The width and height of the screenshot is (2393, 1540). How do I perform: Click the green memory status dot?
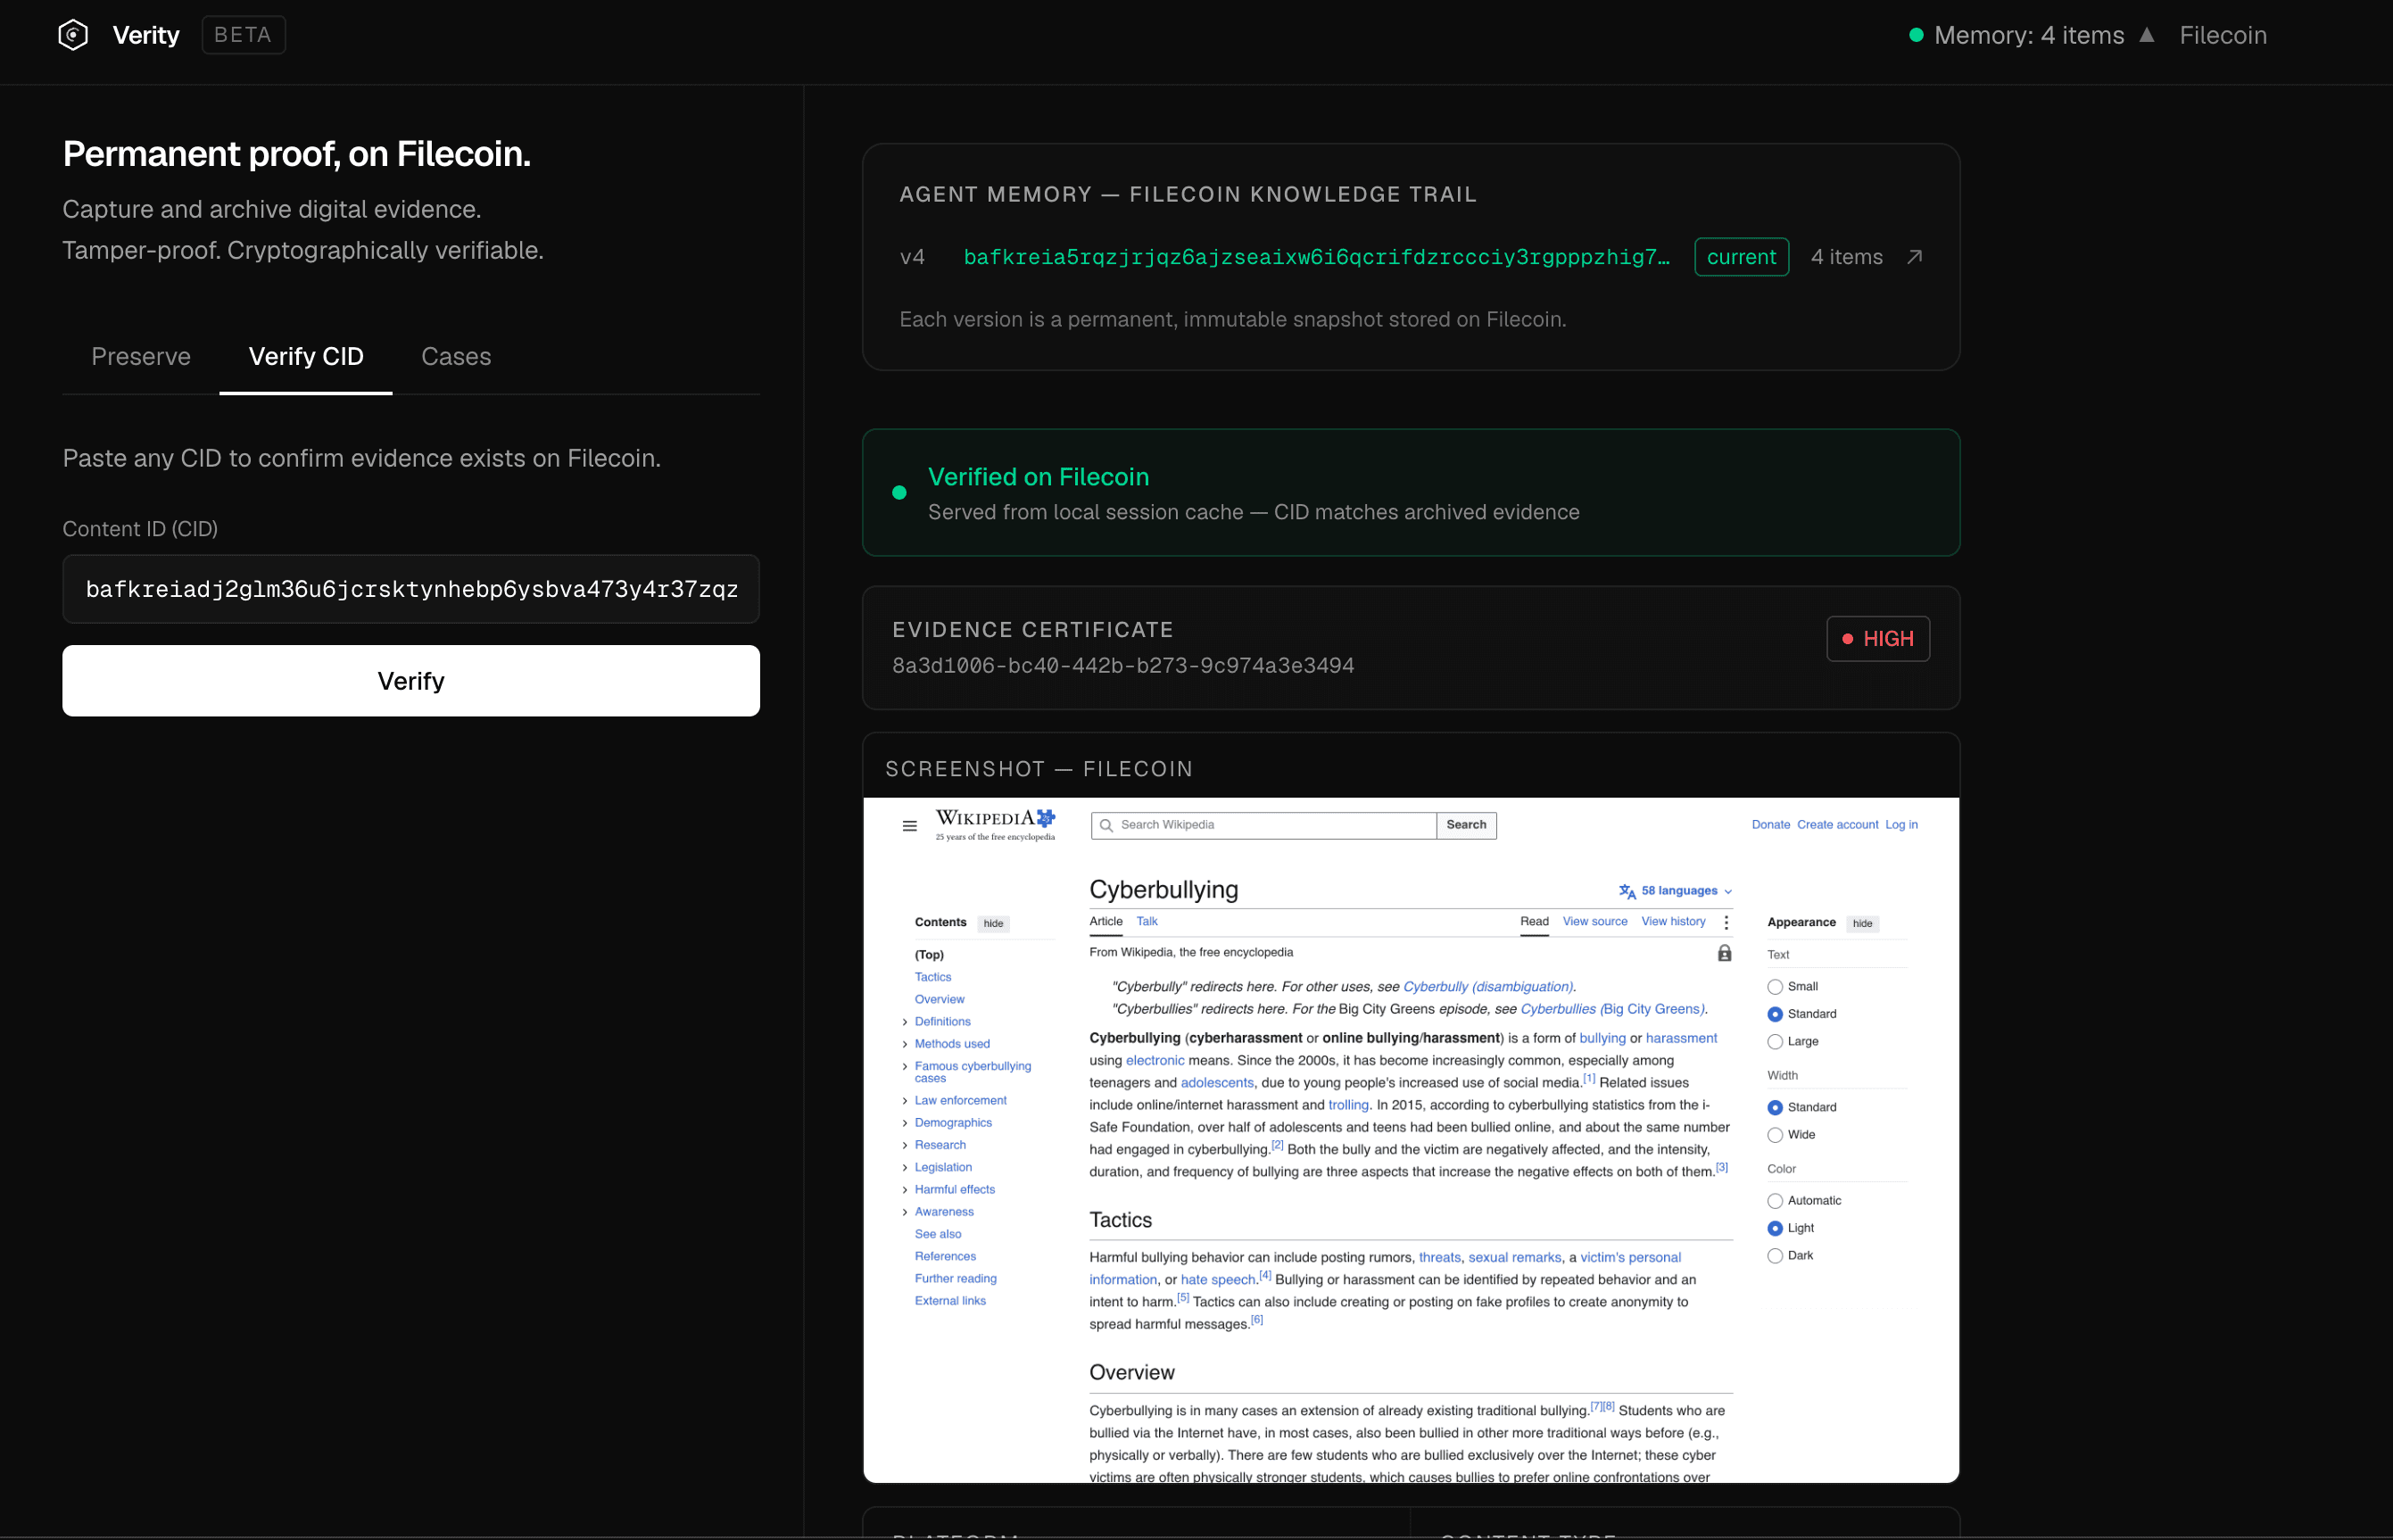click(1916, 35)
